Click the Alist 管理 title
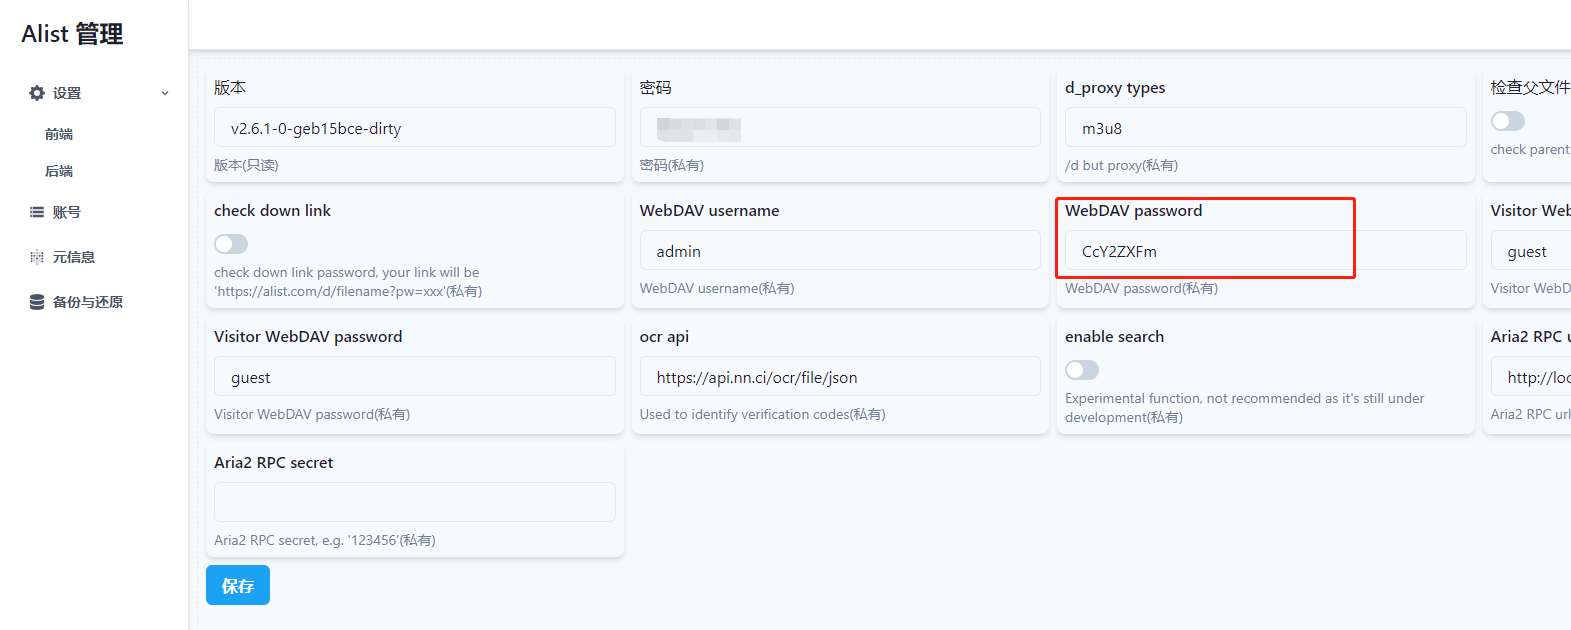Screen dimensions: 1571x630 pos(72,34)
